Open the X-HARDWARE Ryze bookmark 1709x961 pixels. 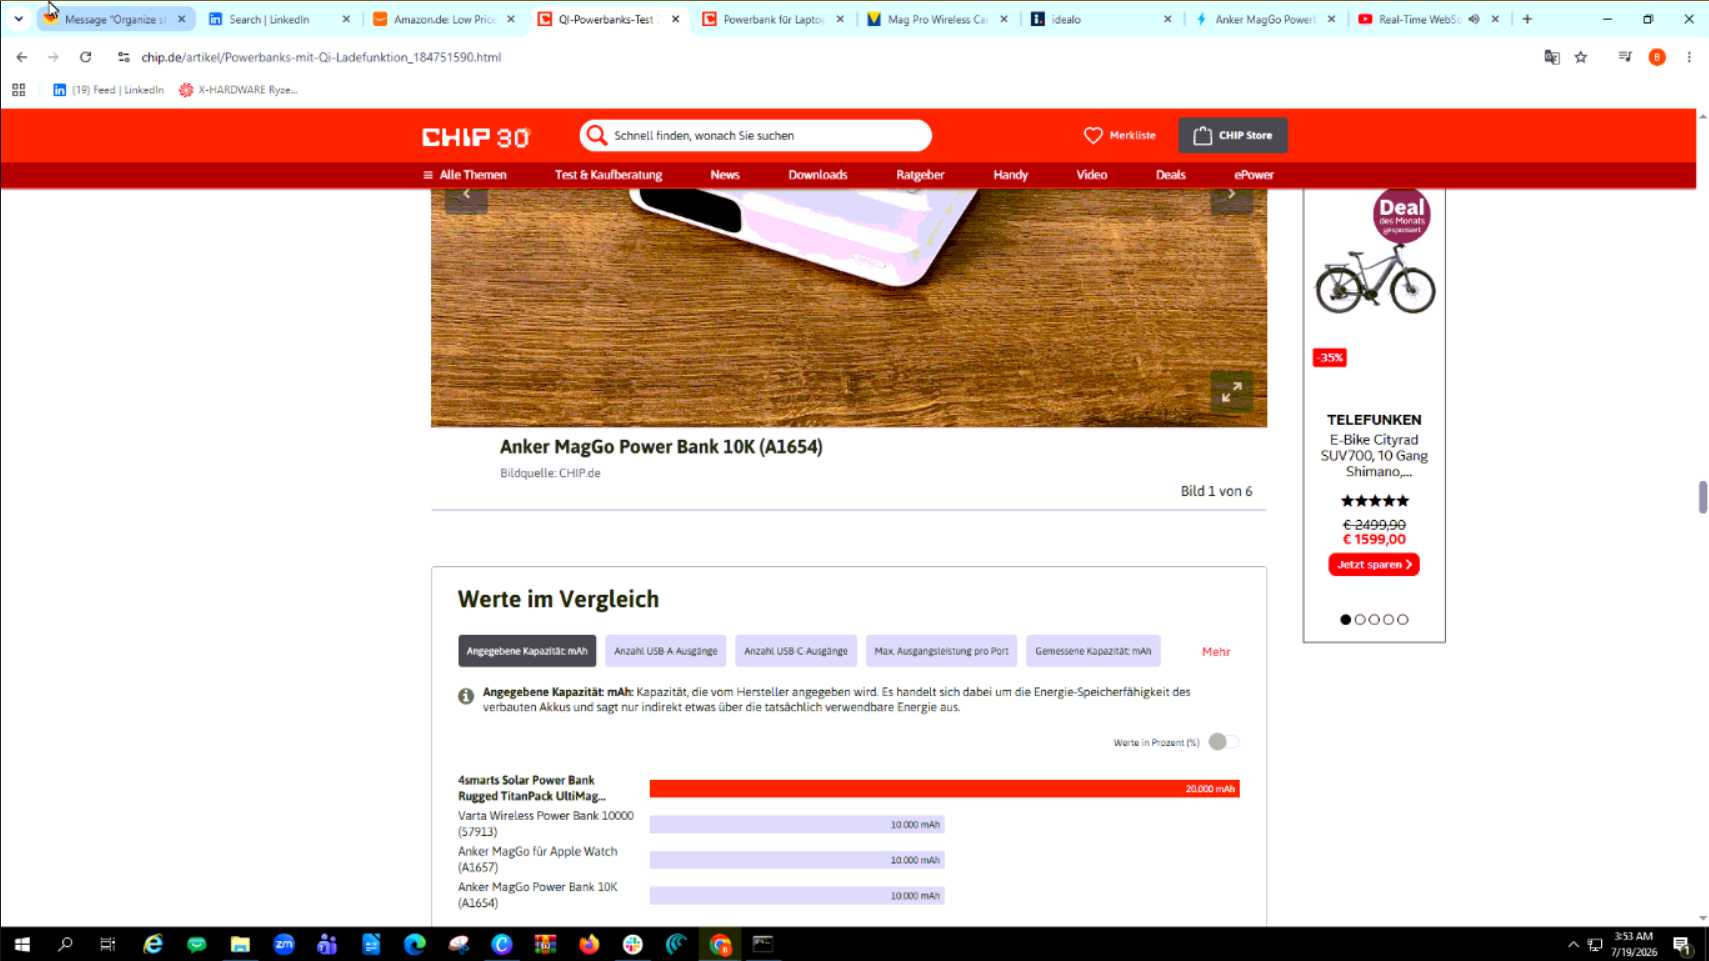[x=238, y=90]
